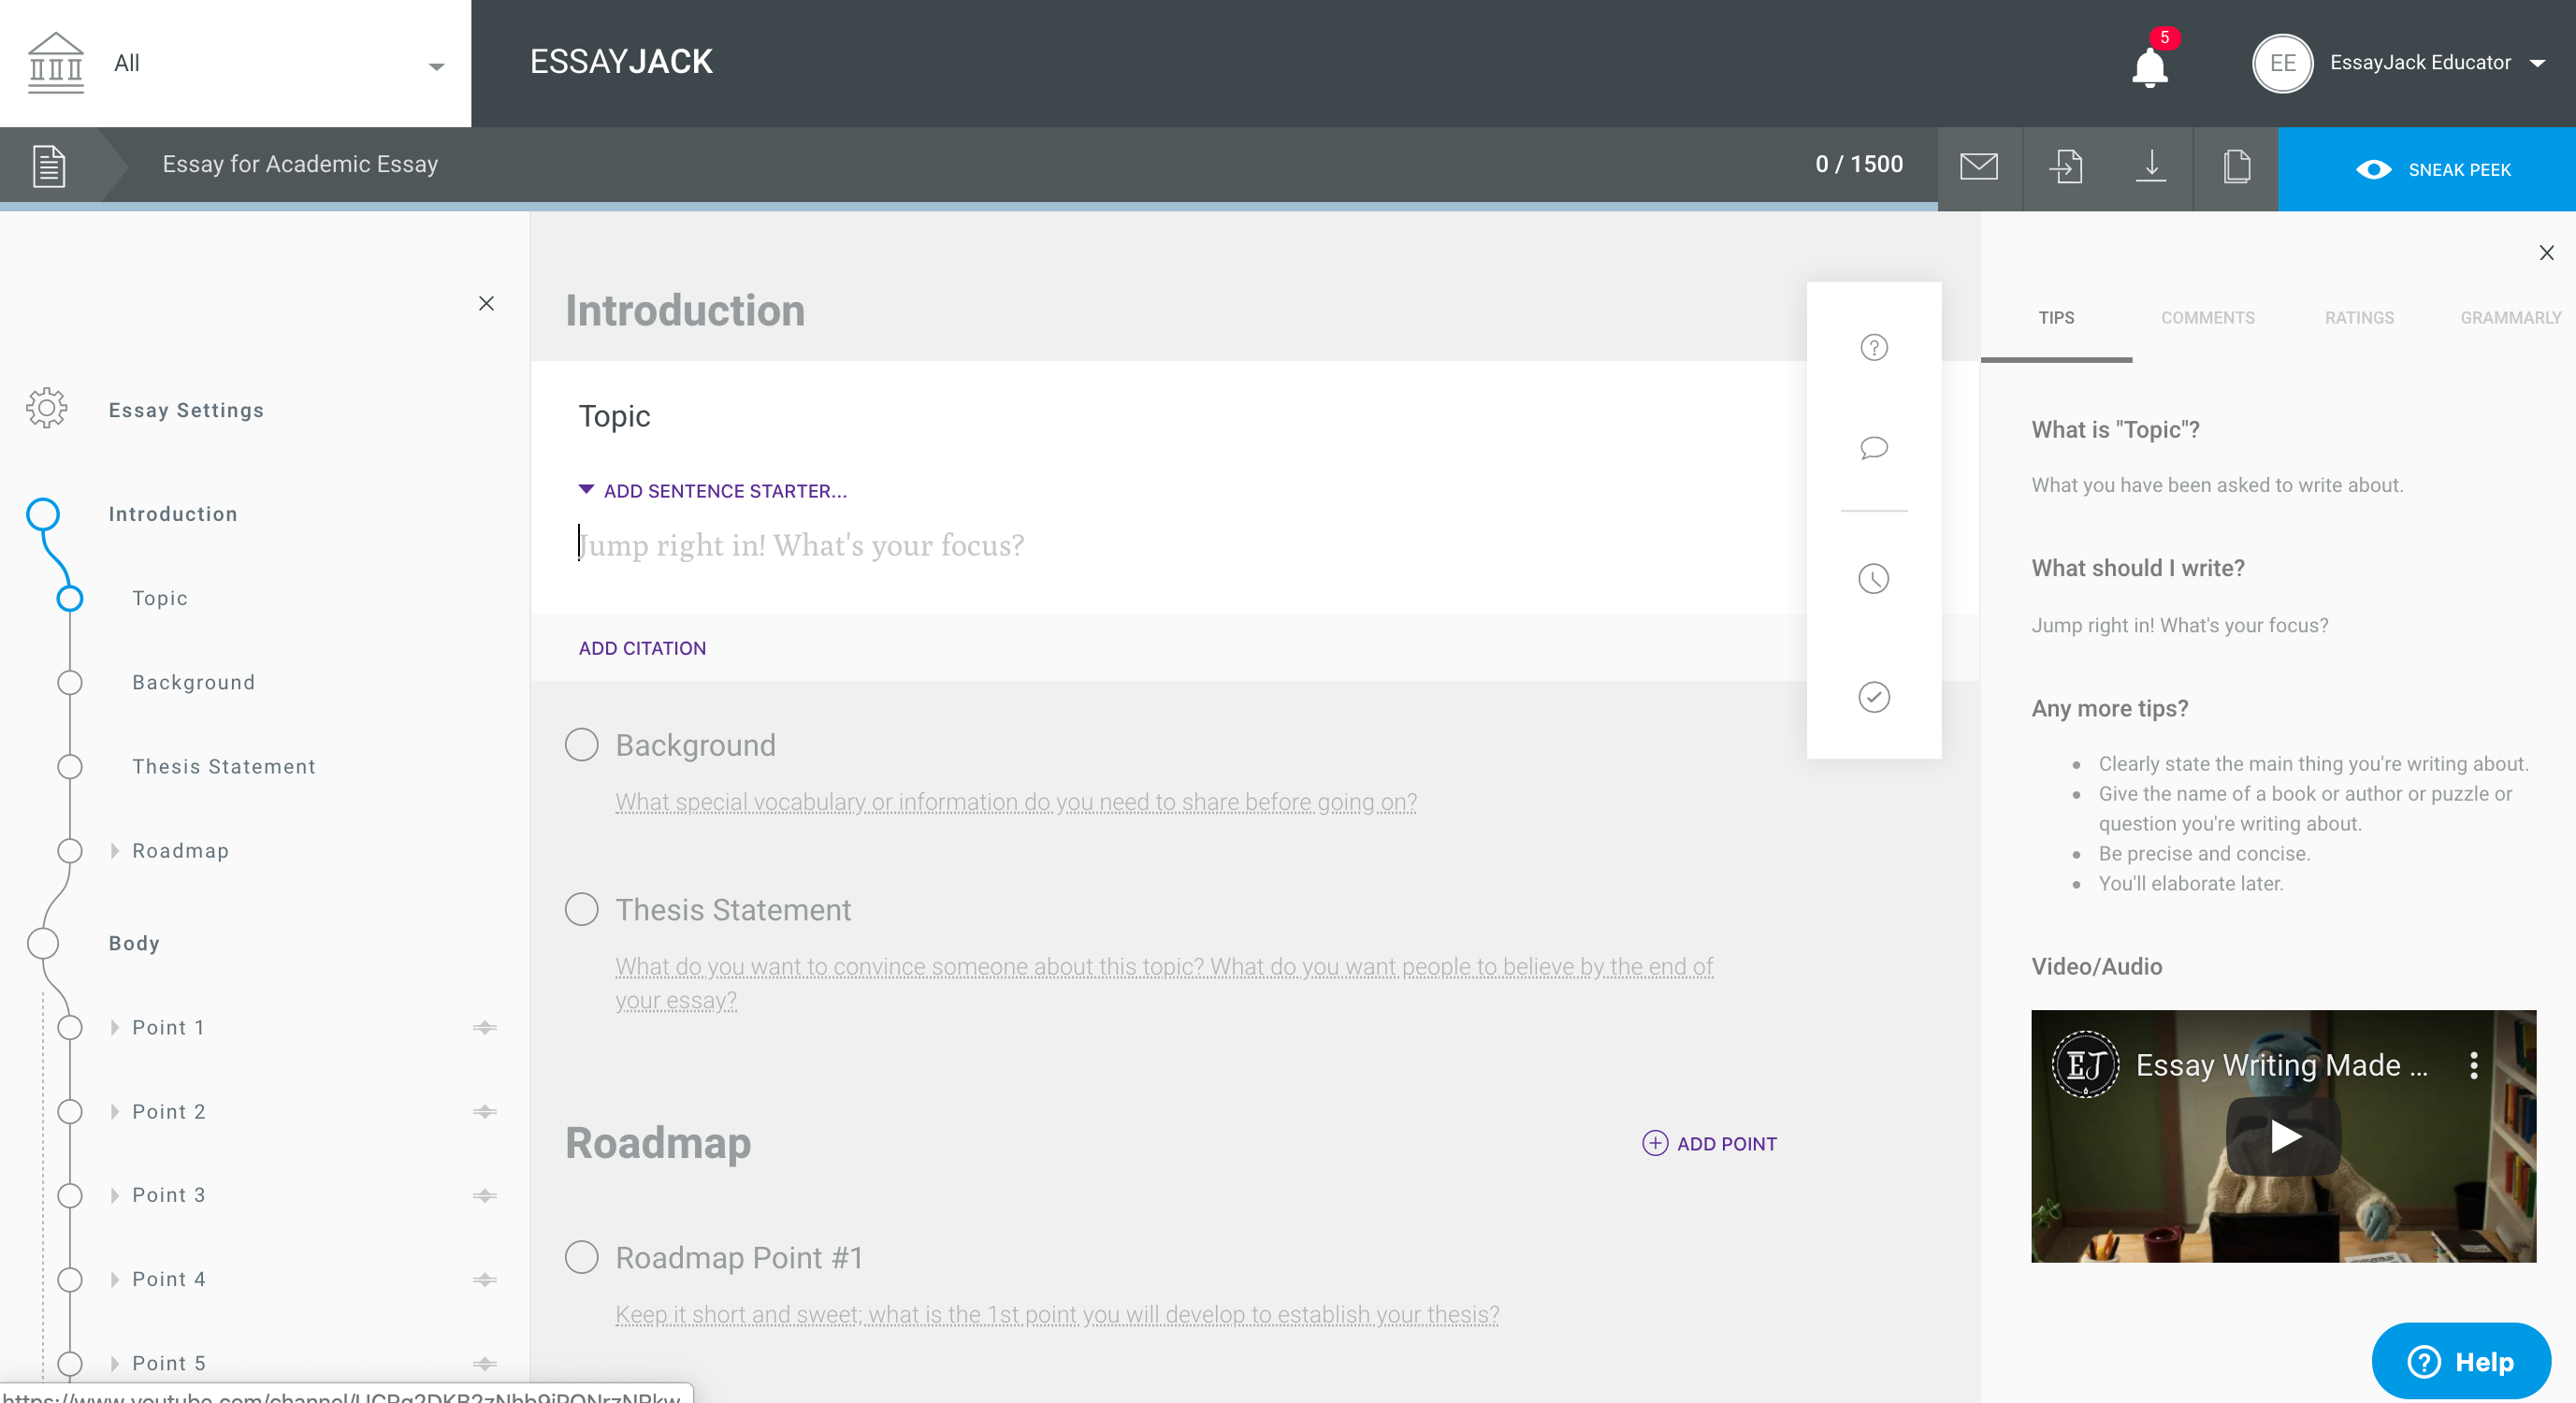The height and width of the screenshot is (1403, 2576).
Task: Expand Point 3 in outline
Action: (114, 1195)
